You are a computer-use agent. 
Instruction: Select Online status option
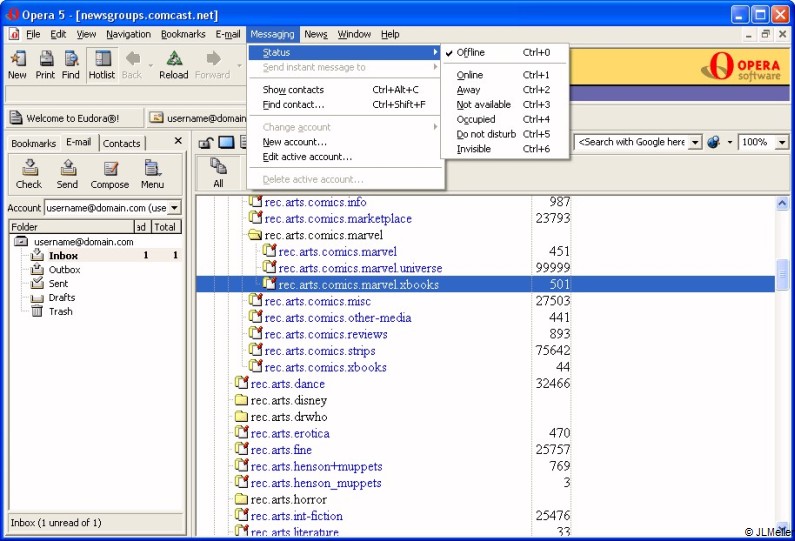point(504,75)
